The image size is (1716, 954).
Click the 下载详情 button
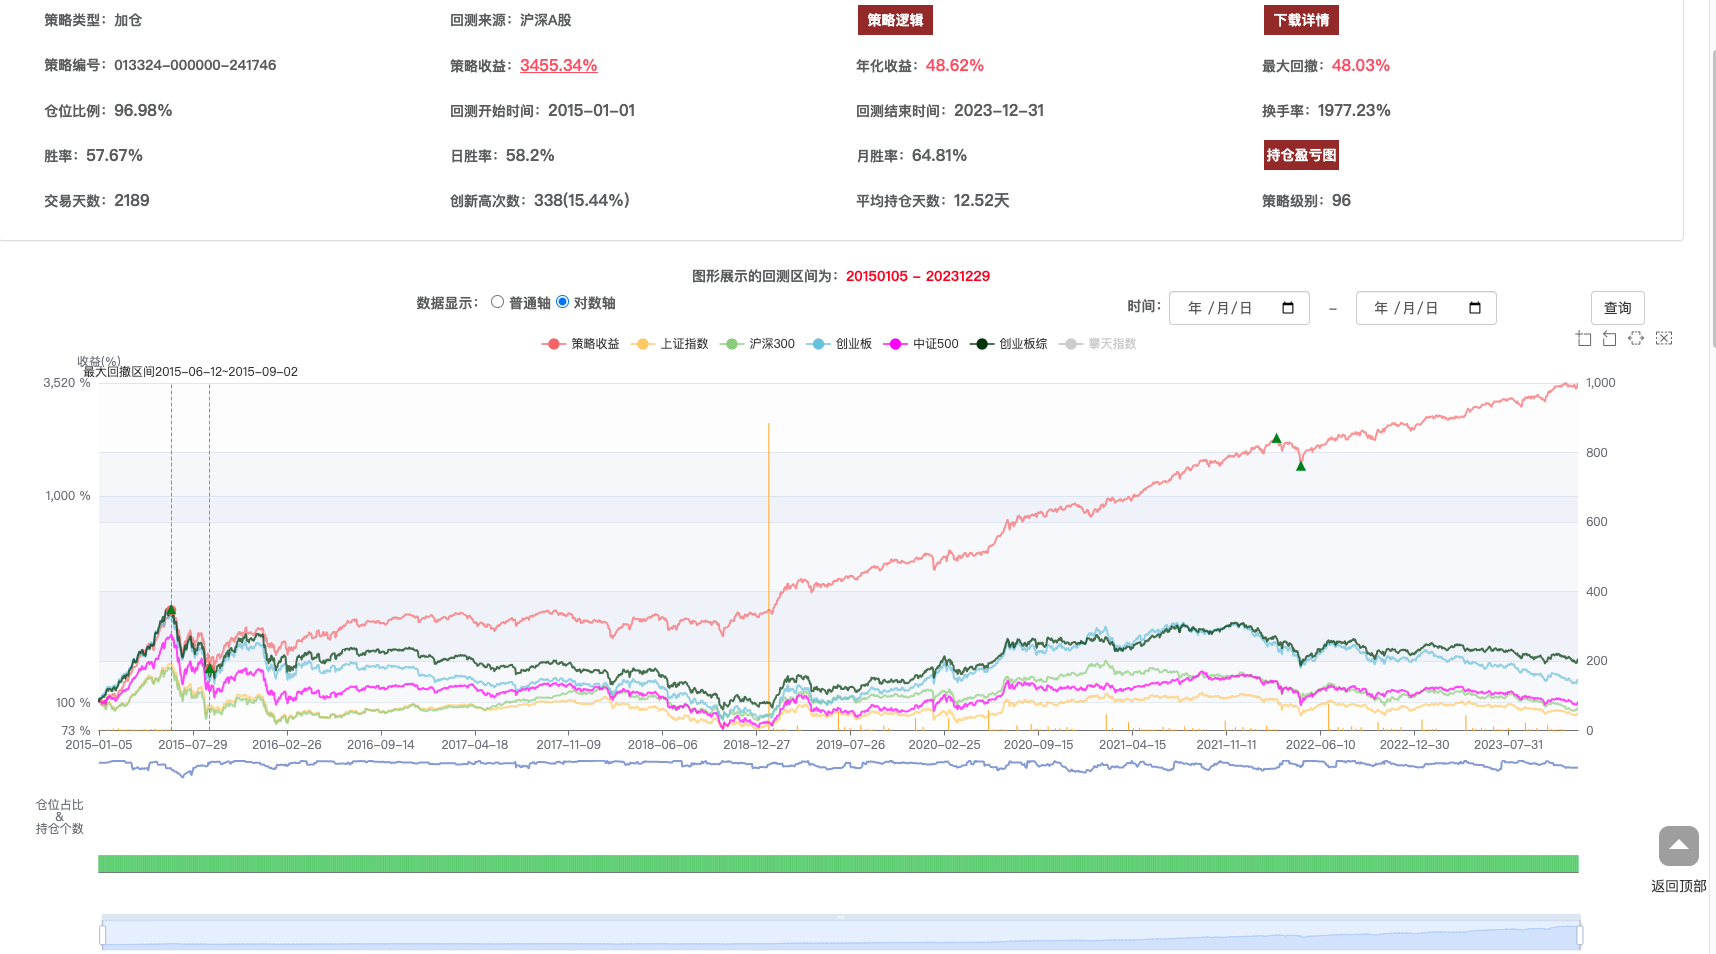1301,20
